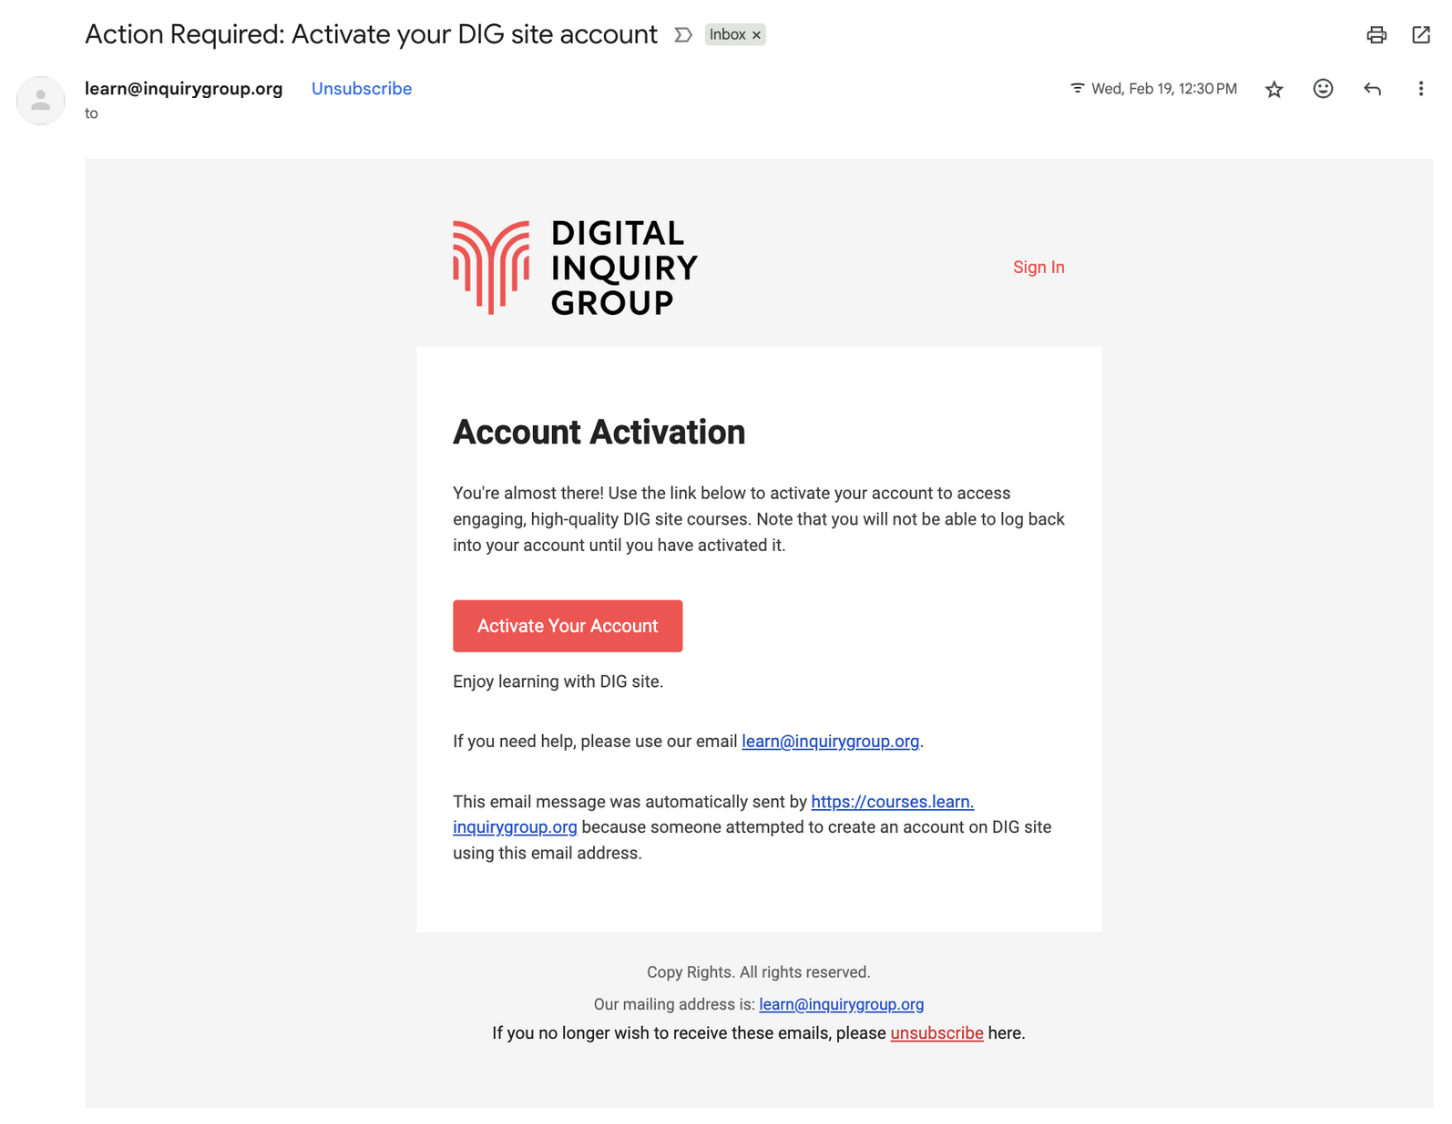Select the Sign In link
Image resolution: width=1452 pixels, height=1124 pixels.
(1038, 267)
